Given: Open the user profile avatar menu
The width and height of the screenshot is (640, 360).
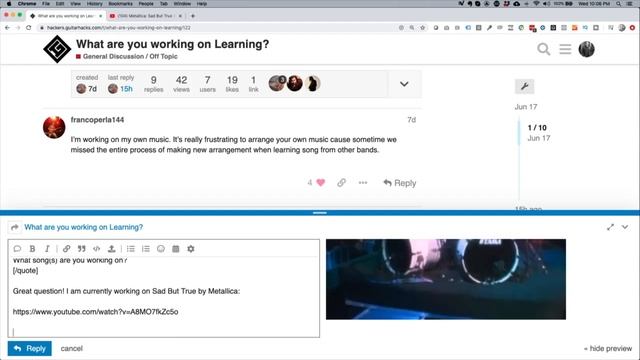Looking at the screenshot, I should click(587, 49).
